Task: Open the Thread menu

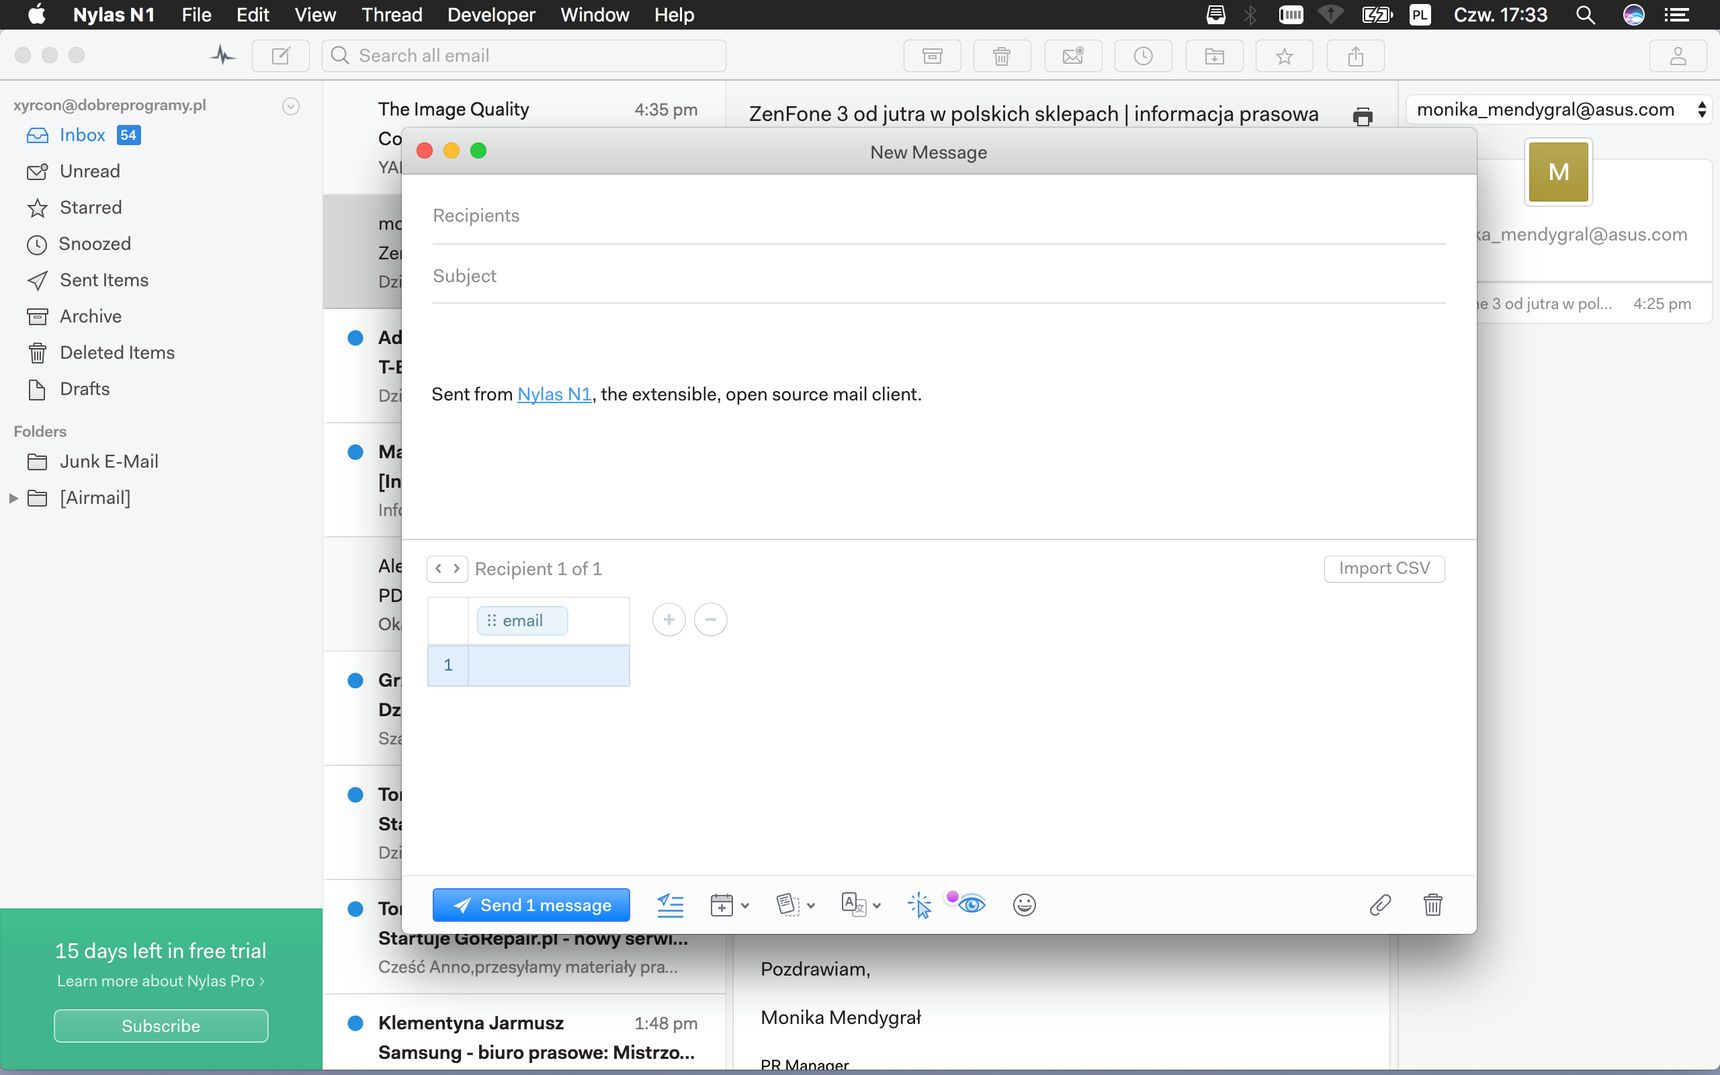Action: 392,15
